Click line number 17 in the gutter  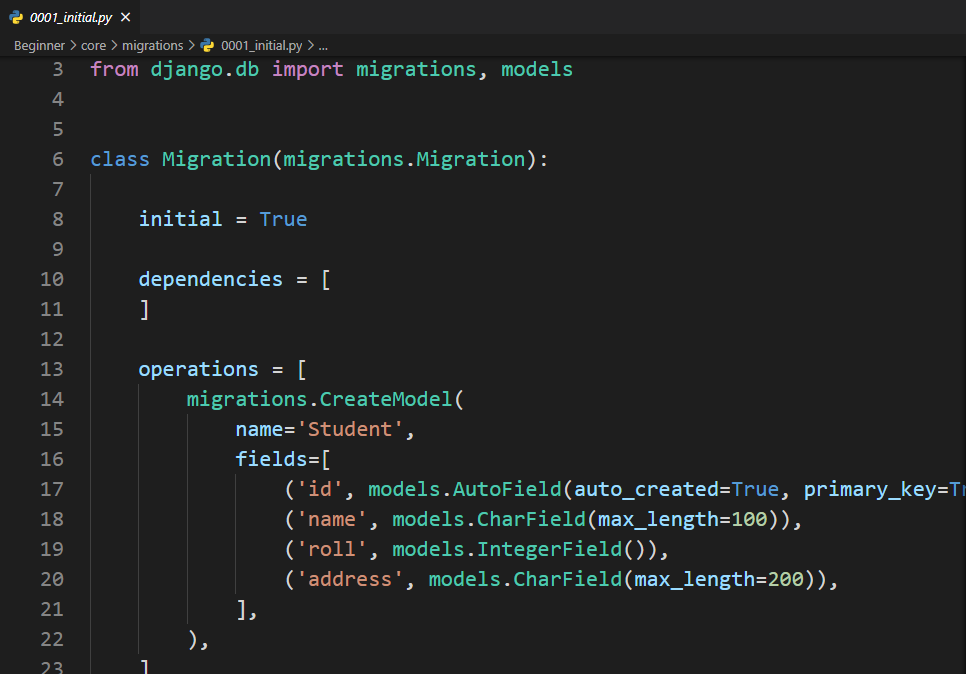coord(52,489)
